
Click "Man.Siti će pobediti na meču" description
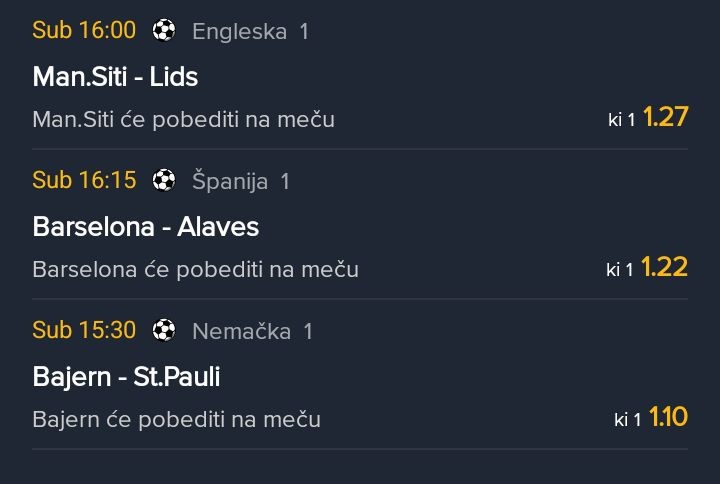click(x=183, y=120)
